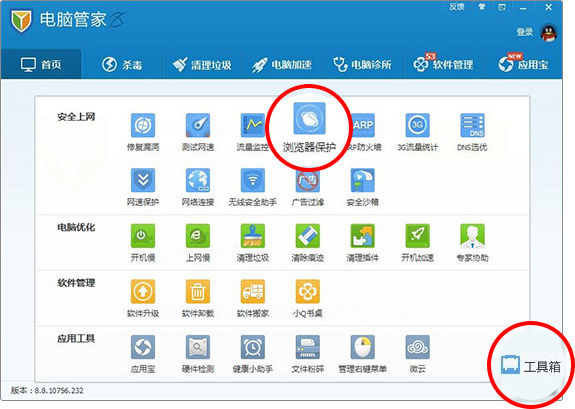Viewport: 575px width, 409px height.
Task: Switch to 电脑诊所 tab
Action: click(362, 64)
